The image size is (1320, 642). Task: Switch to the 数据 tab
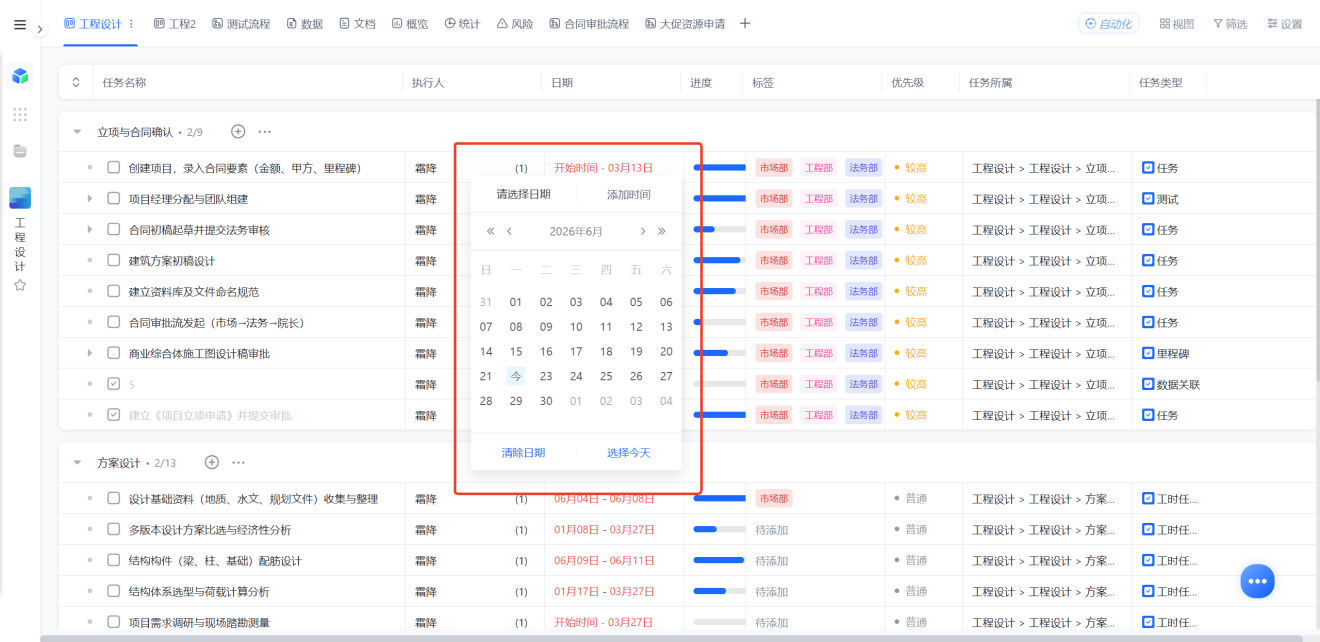(304, 24)
